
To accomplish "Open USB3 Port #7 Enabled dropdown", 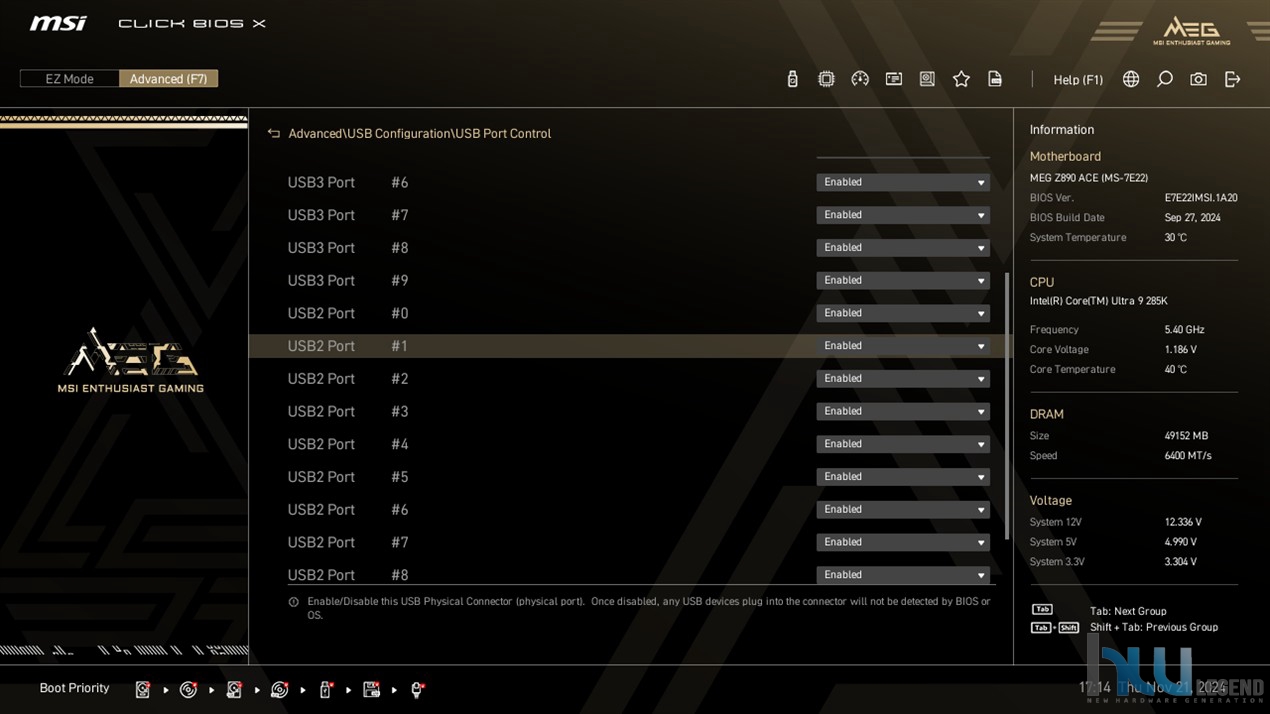I will (903, 215).
